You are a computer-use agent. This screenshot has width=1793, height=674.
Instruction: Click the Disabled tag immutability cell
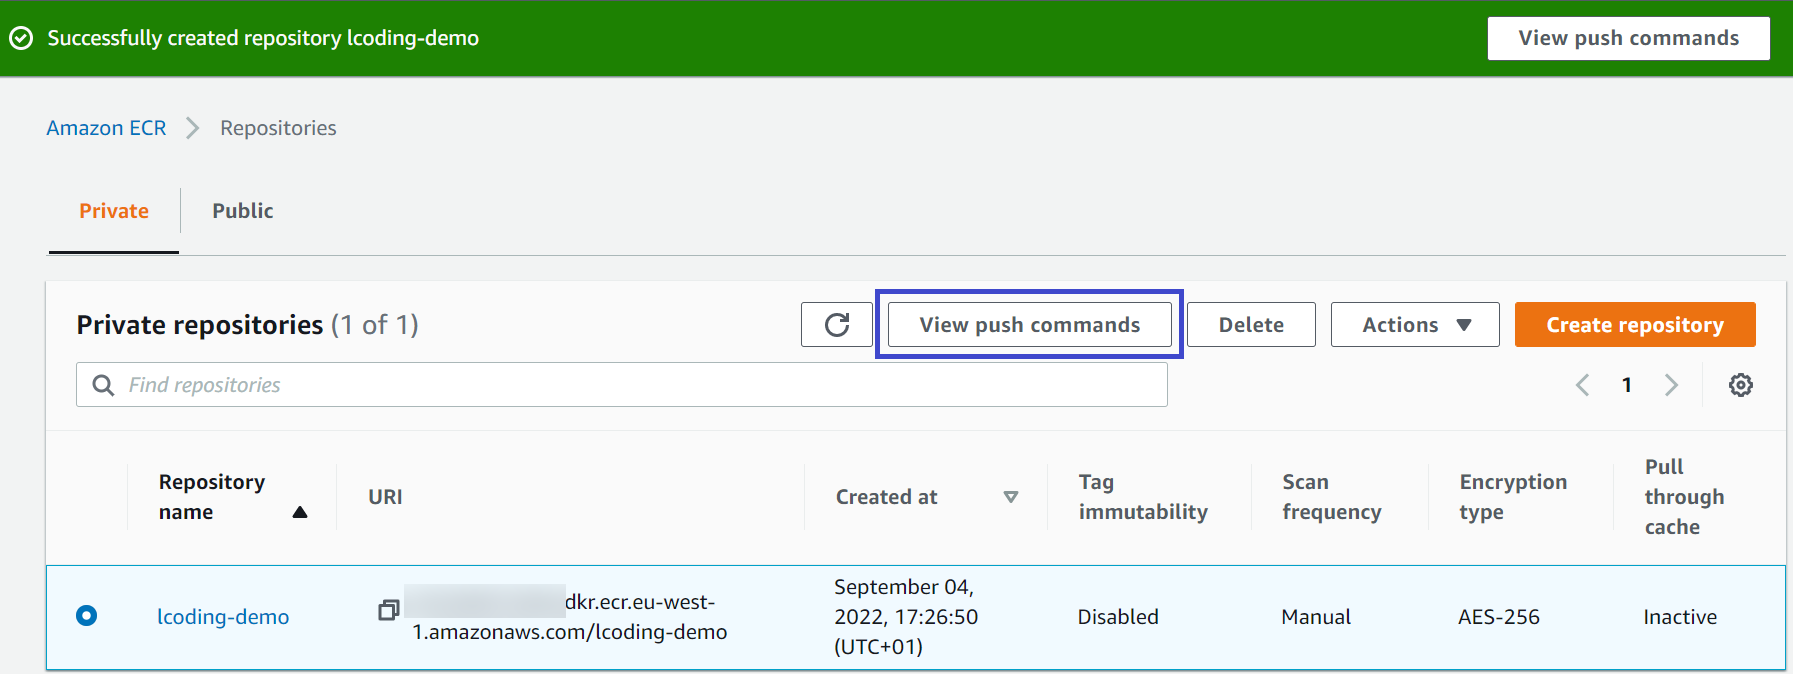1118,617
